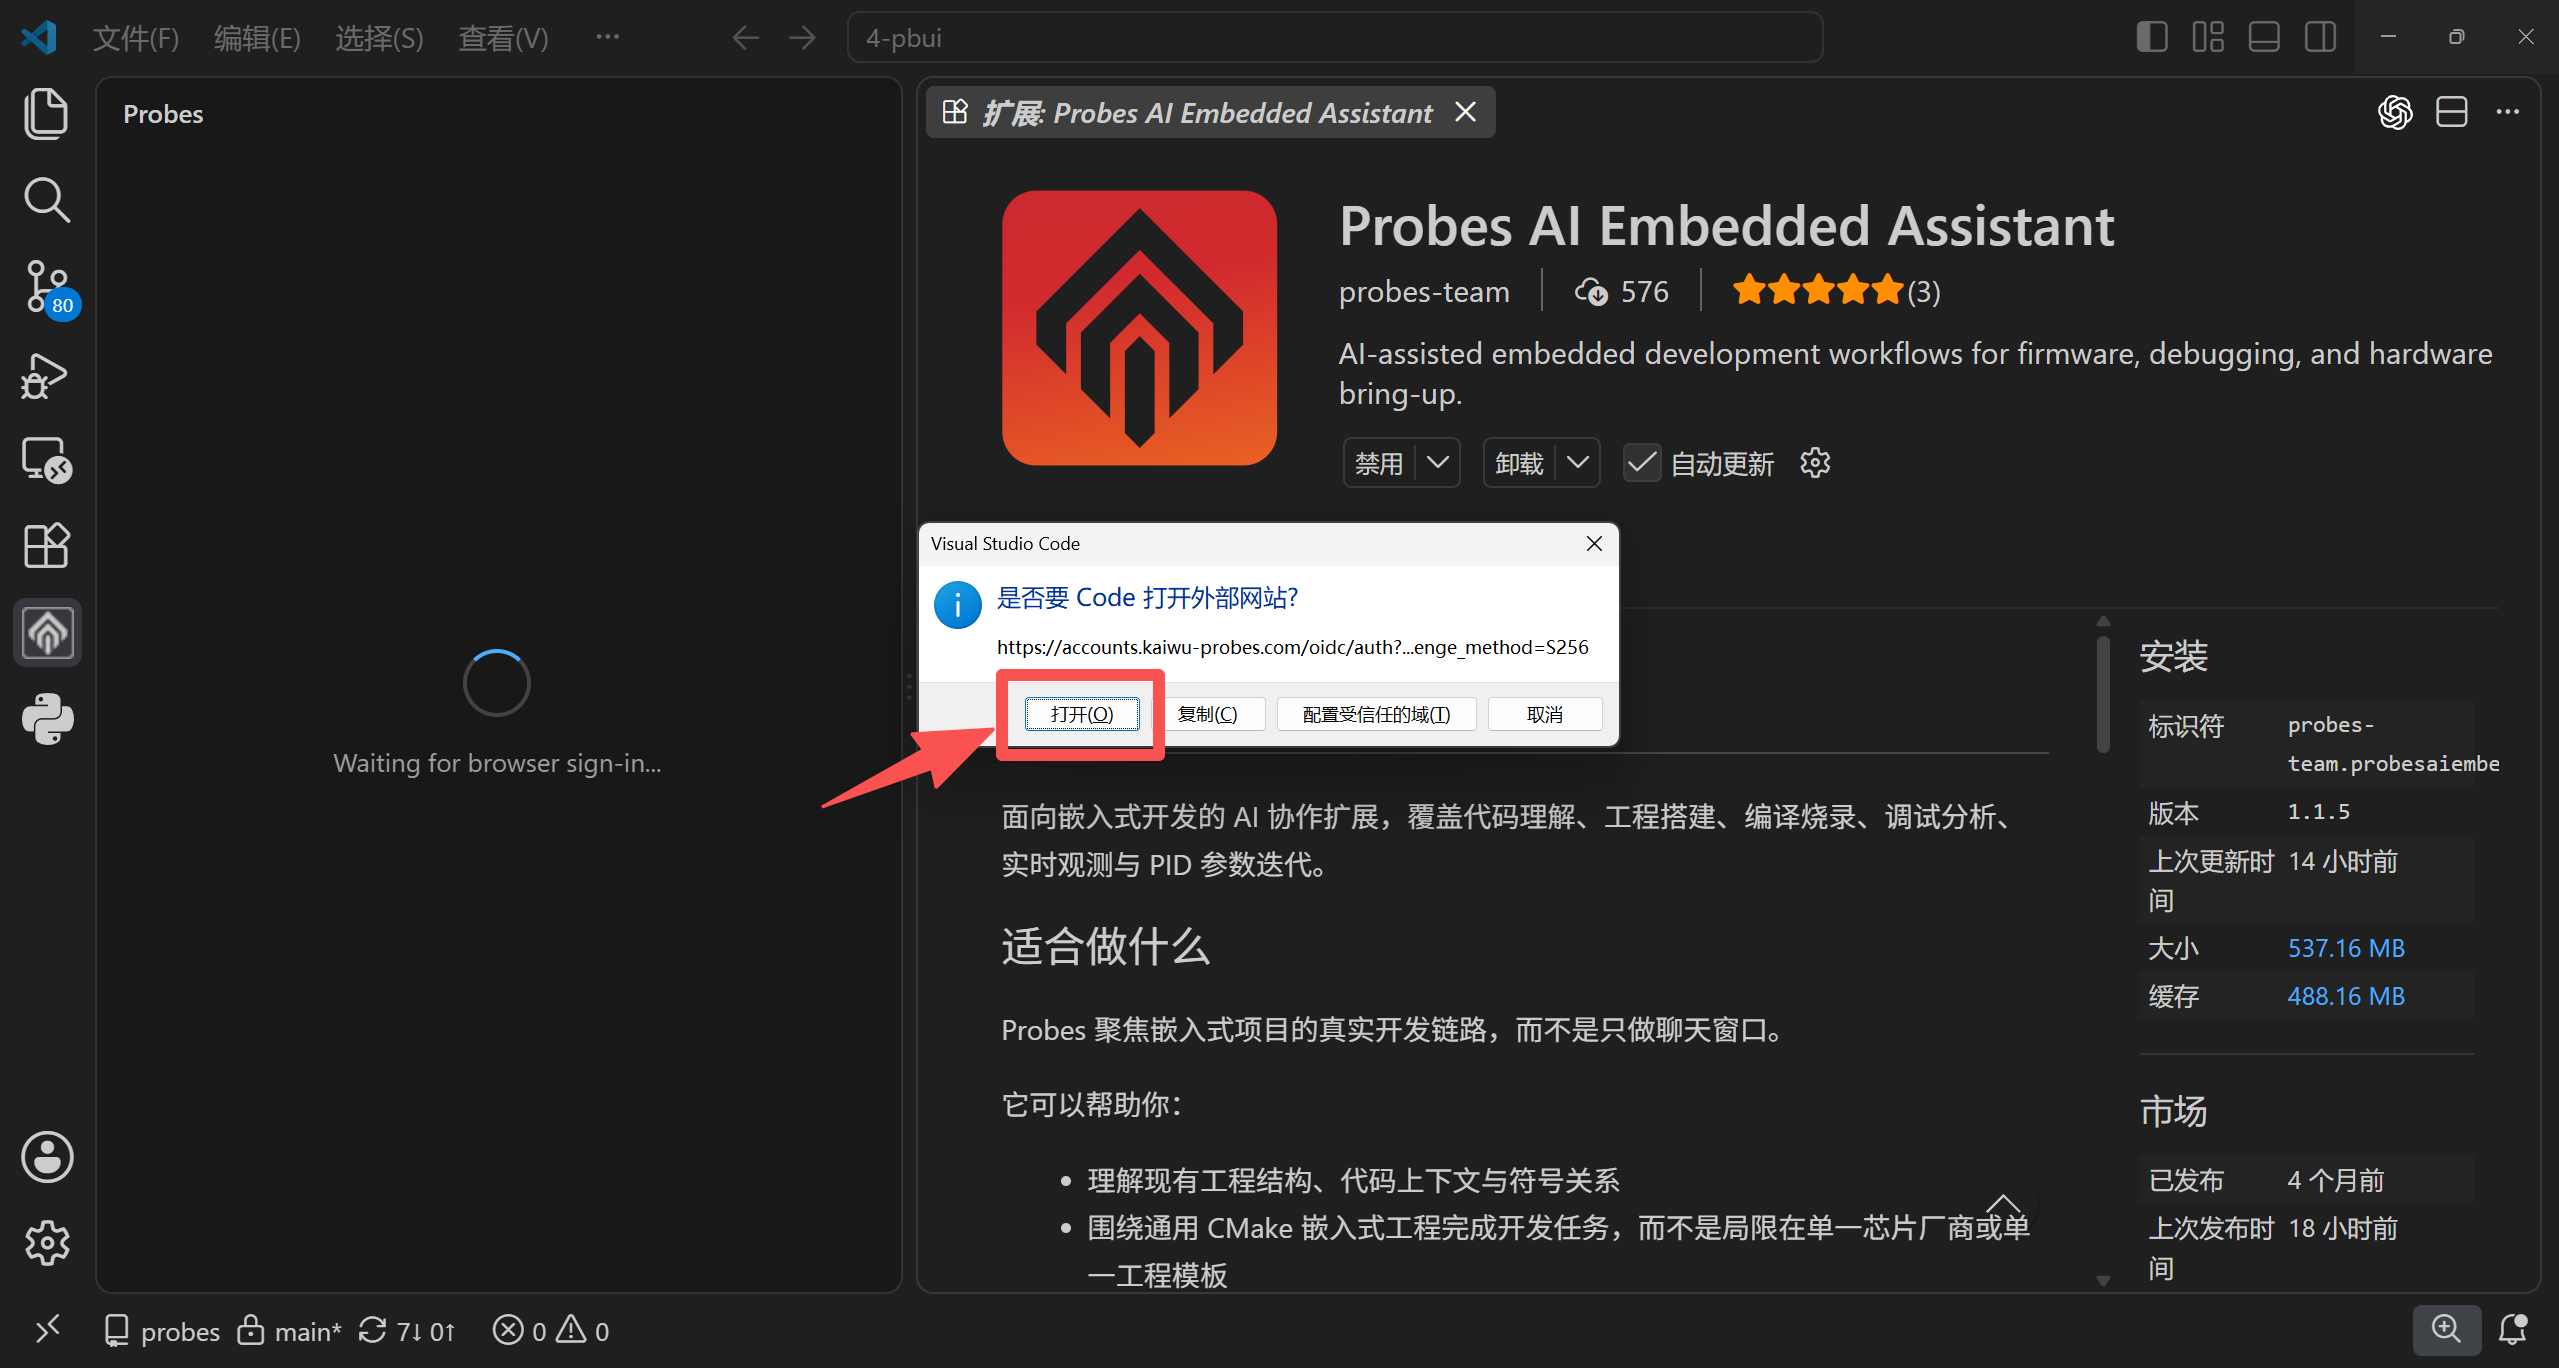Screen dimensions: 2559x1368
Task: Click Configure Trusted Domains button in dialog
Action: click(1376, 714)
